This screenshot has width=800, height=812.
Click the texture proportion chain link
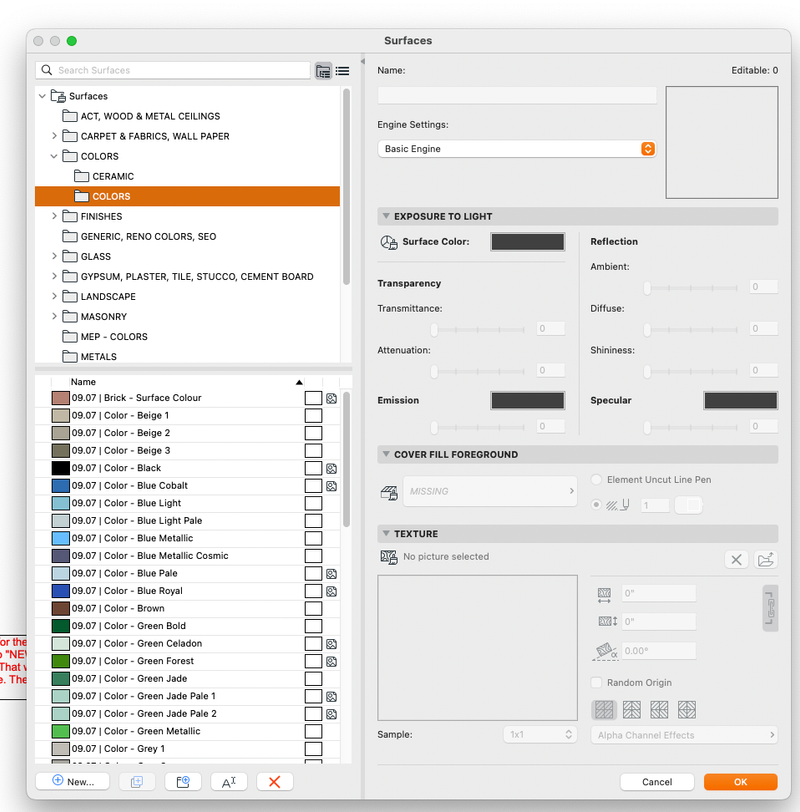click(x=770, y=608)
